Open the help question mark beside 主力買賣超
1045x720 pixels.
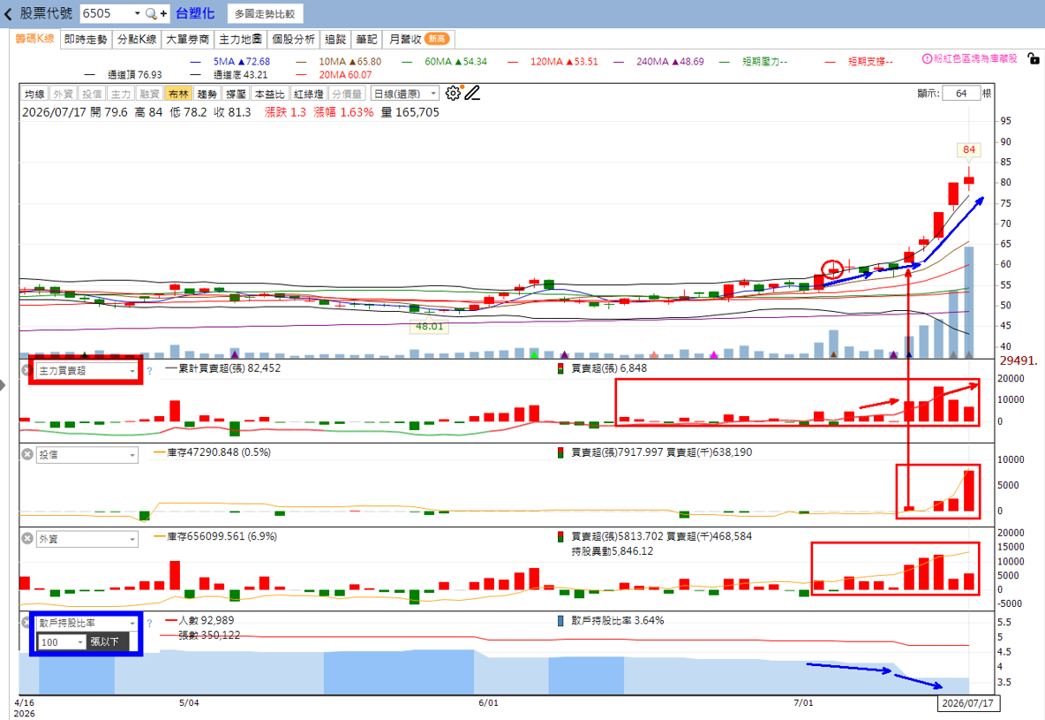point(149,371)
